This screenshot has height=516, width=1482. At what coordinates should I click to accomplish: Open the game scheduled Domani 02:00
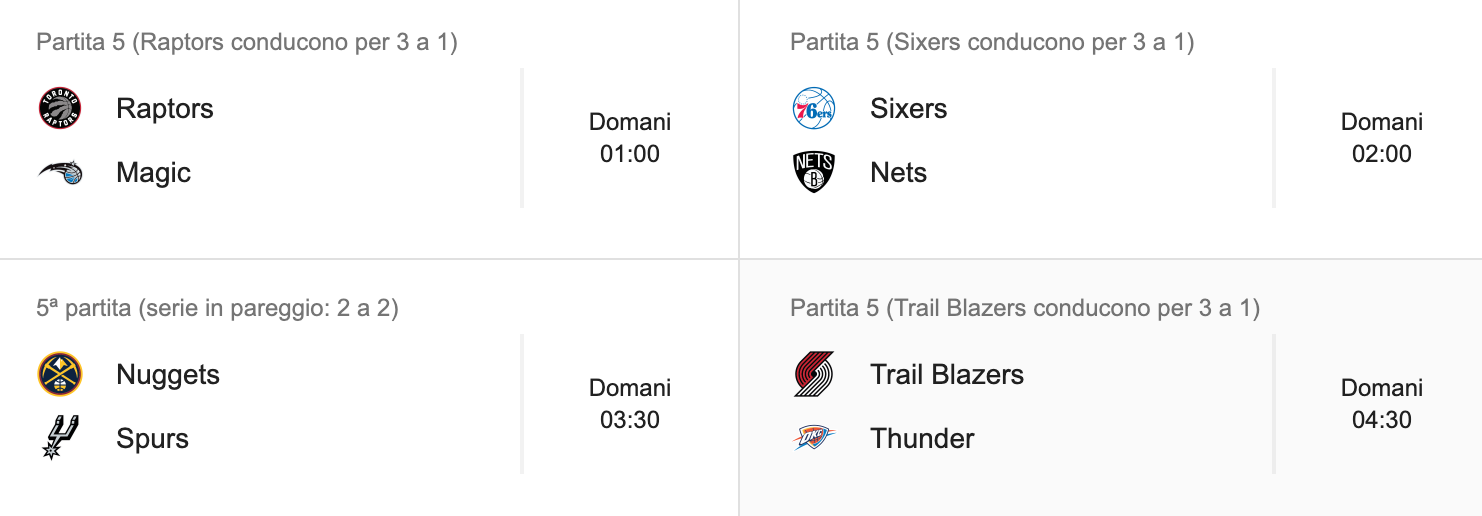[x=1382, y=138]
